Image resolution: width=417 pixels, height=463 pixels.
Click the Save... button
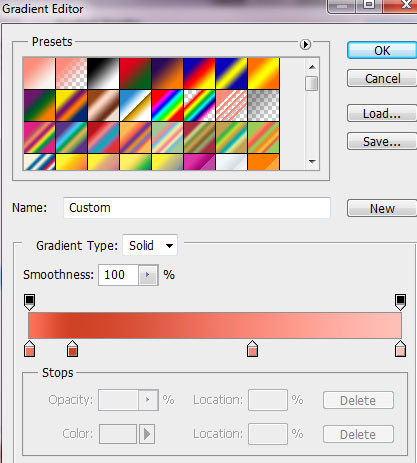382,142
